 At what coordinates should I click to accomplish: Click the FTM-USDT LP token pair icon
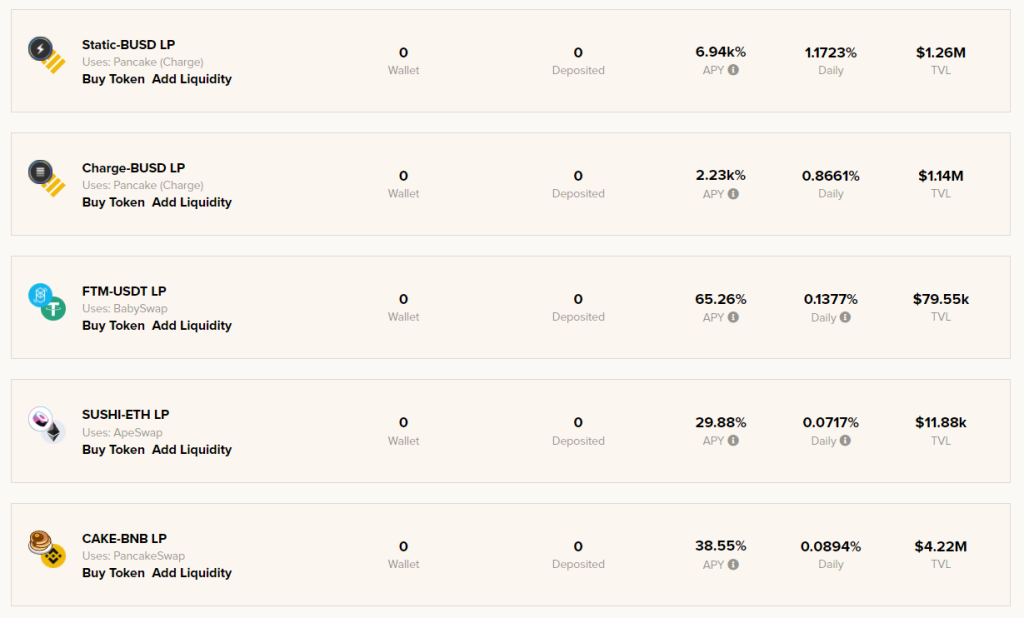click(x=46, y=302)
